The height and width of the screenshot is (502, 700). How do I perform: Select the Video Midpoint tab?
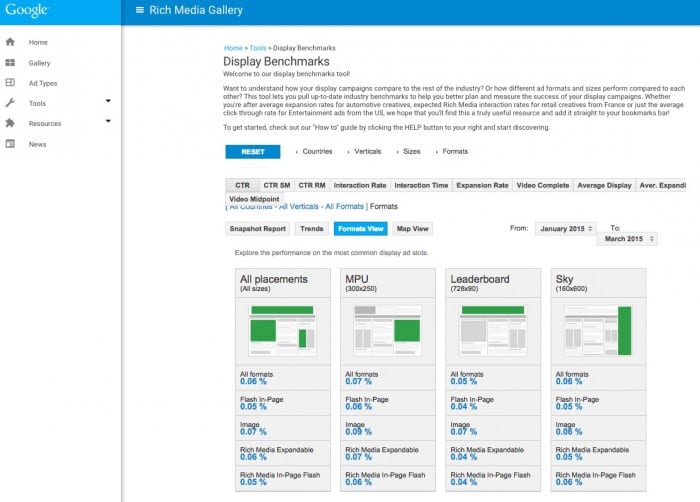pyautogui.click(x=254, y=199)
